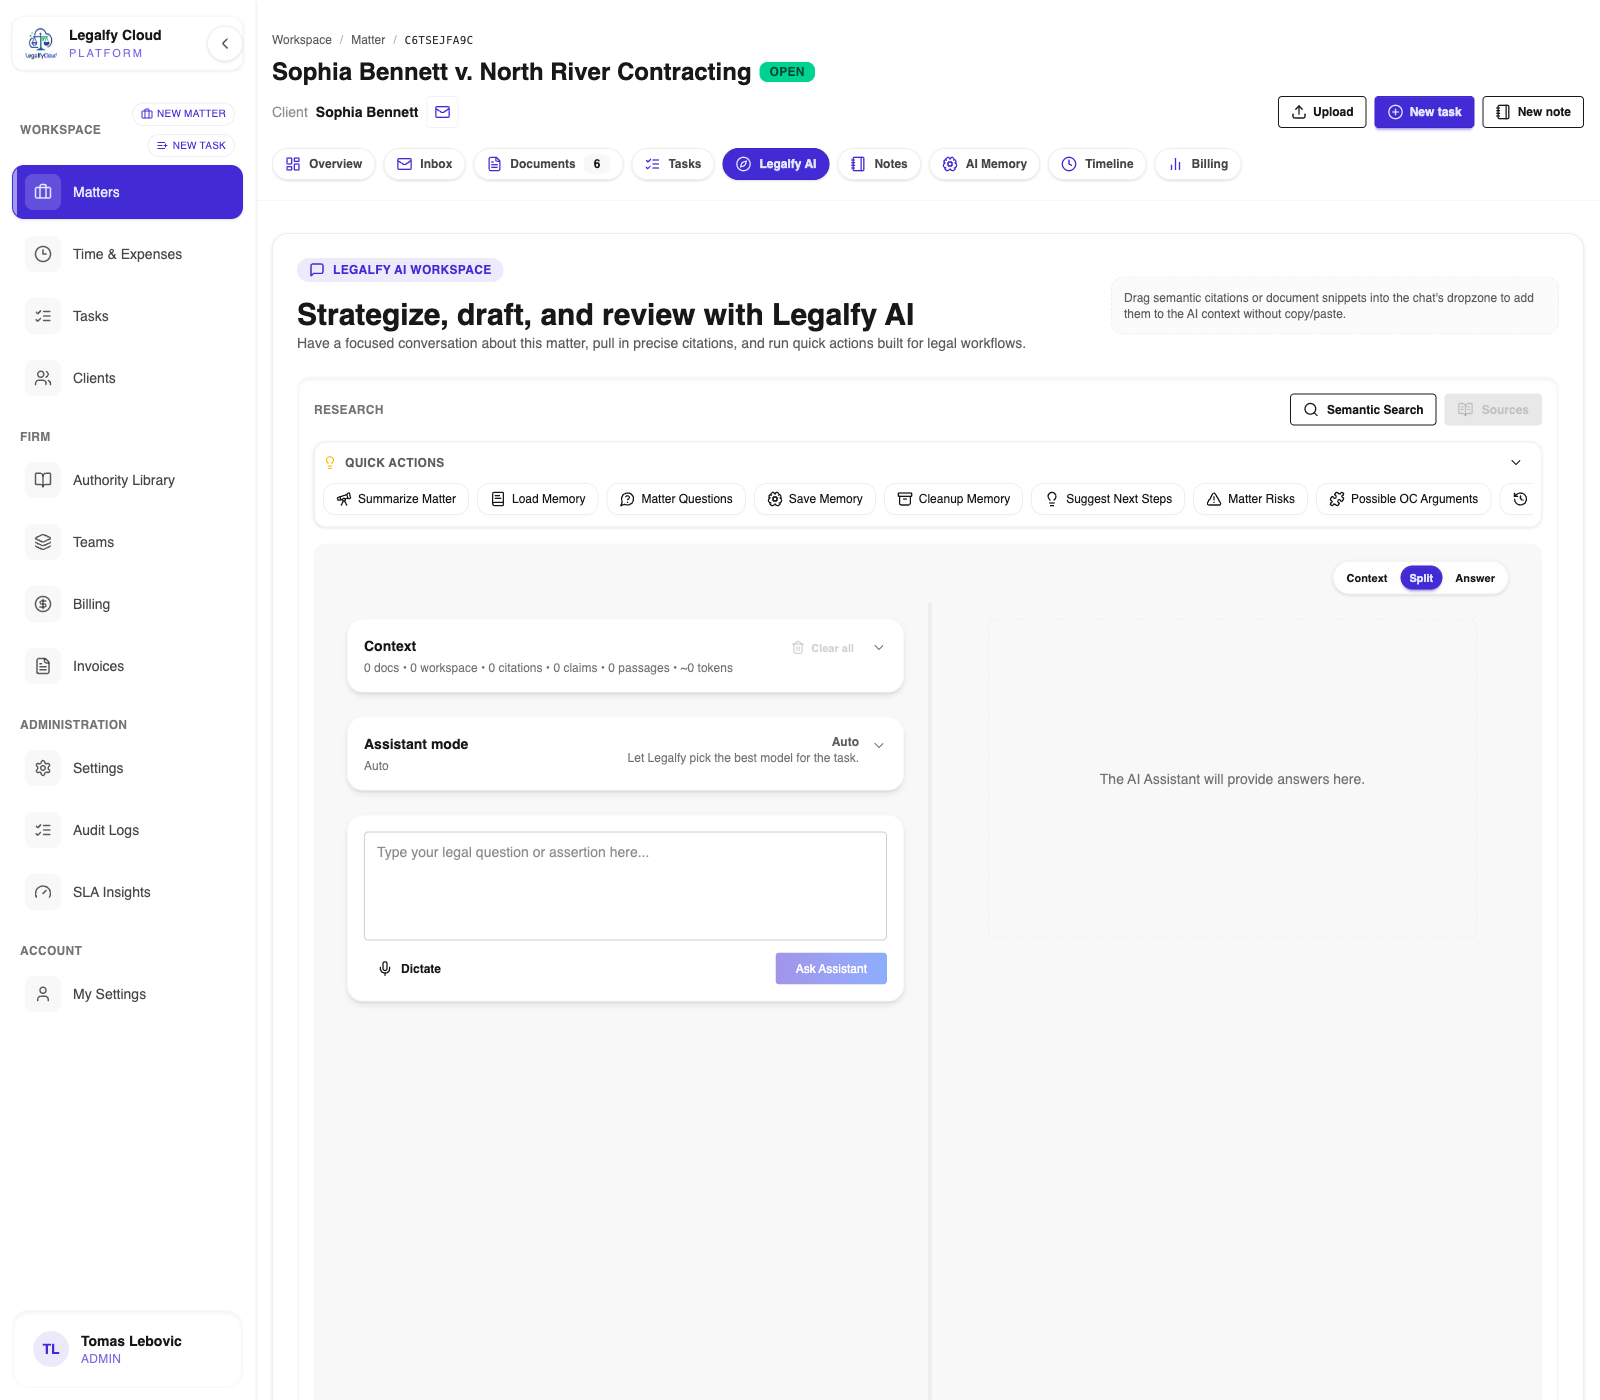Click the OPEN status badge
The width and height of the screenshot is (1600, 1400).
pos(787,72)
